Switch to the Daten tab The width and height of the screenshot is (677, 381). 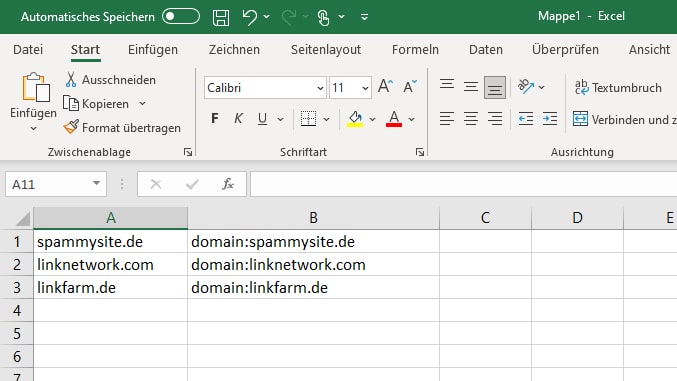(x=486, y=50)
